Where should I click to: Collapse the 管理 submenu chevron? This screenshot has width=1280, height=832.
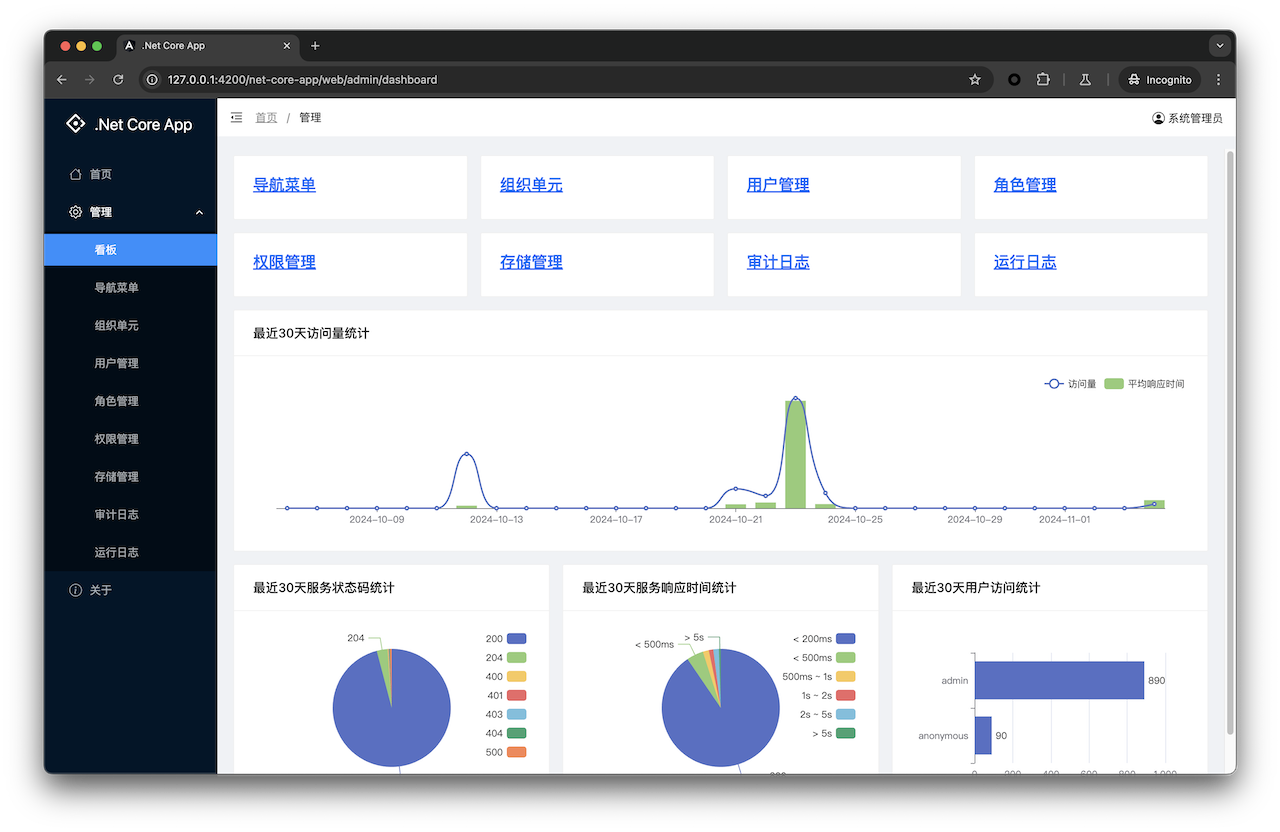[x=199, y=212]
